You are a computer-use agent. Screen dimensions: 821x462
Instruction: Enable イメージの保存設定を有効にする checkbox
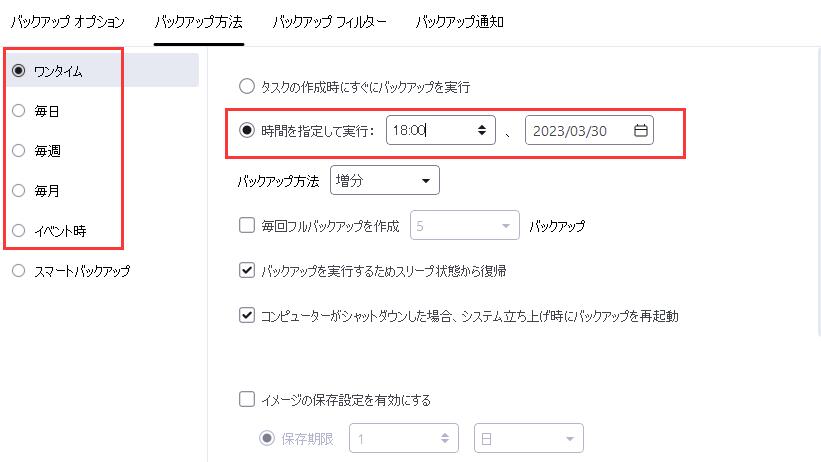(247, 400)
